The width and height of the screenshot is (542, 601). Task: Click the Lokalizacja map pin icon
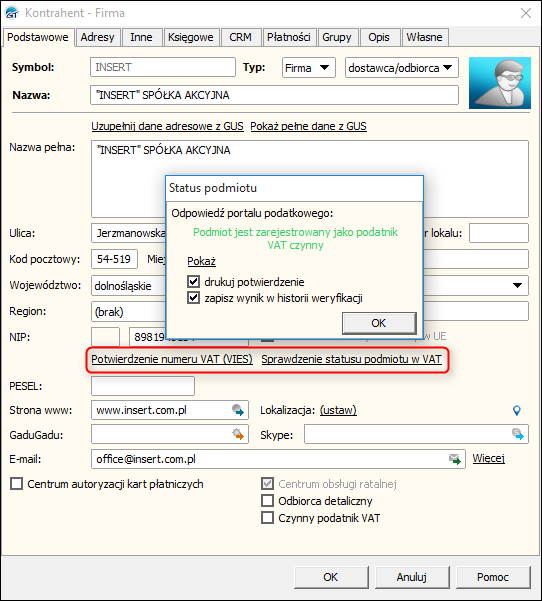517,411
